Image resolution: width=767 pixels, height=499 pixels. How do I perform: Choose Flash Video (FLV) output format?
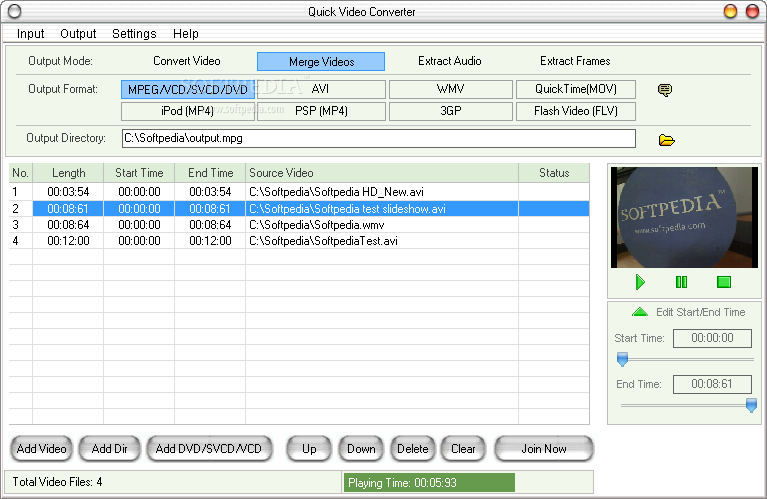(x=576, y=112)
